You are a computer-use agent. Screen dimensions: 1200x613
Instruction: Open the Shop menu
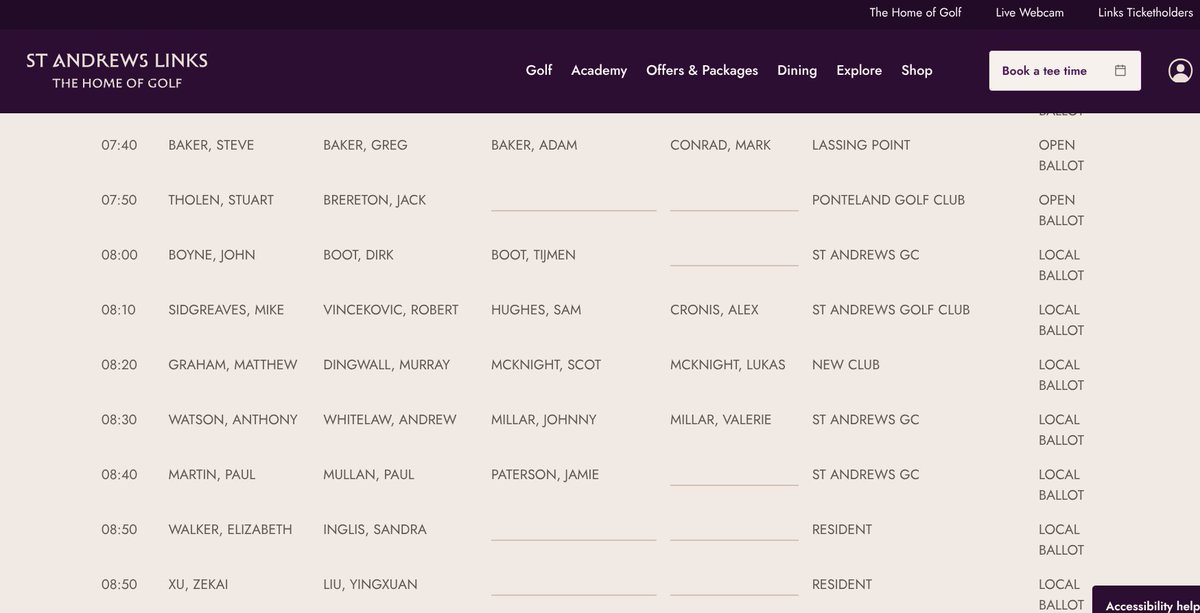tap(917, 71)
